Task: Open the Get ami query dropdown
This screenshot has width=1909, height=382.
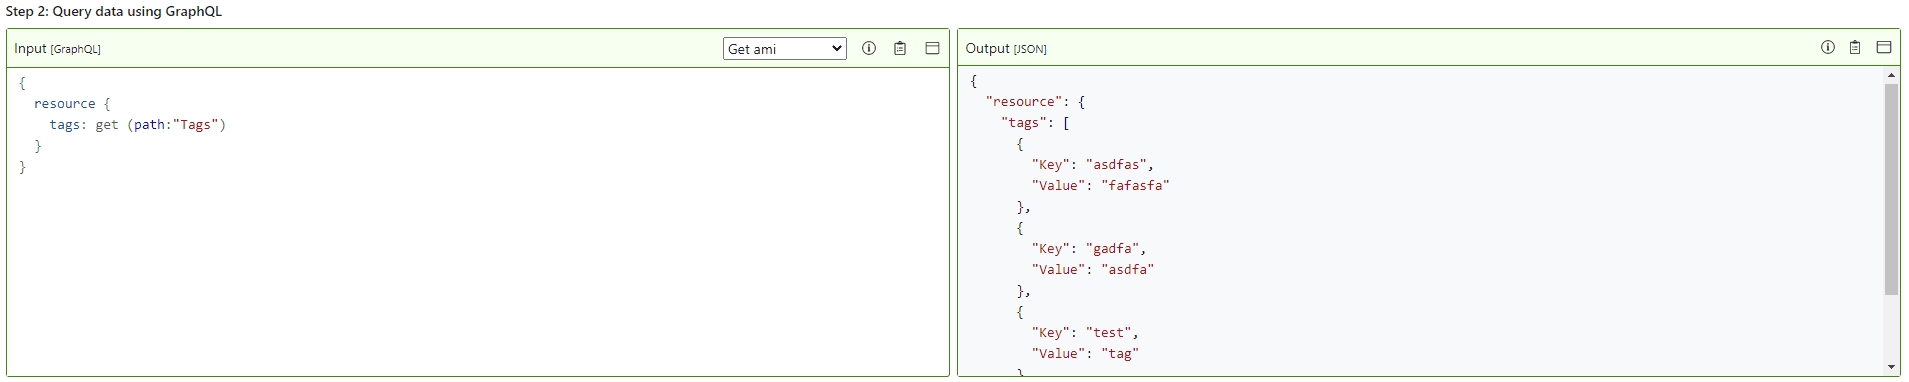Action: pyautogui.click(x=785, y=49)
